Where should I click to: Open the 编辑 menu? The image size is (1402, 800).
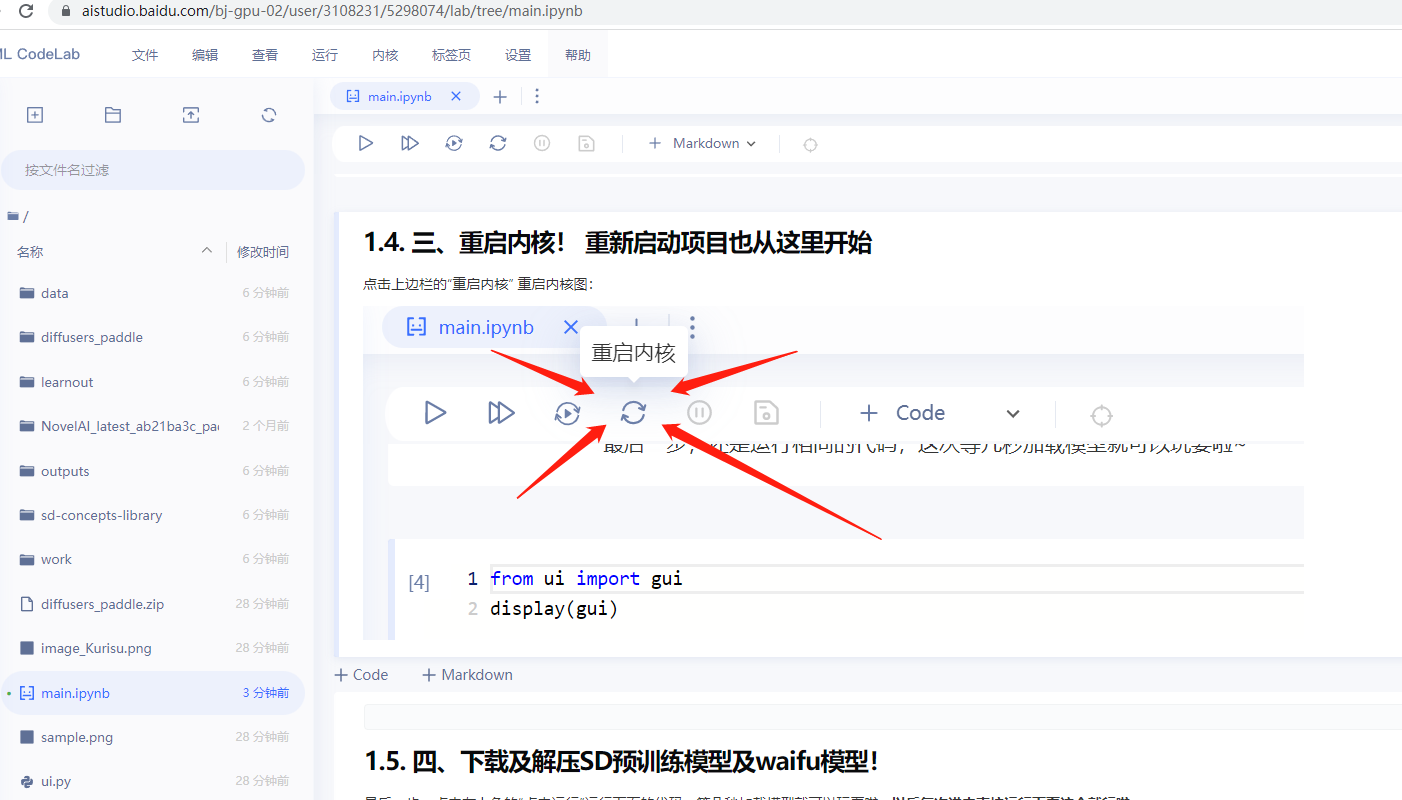tap(205, 55)
